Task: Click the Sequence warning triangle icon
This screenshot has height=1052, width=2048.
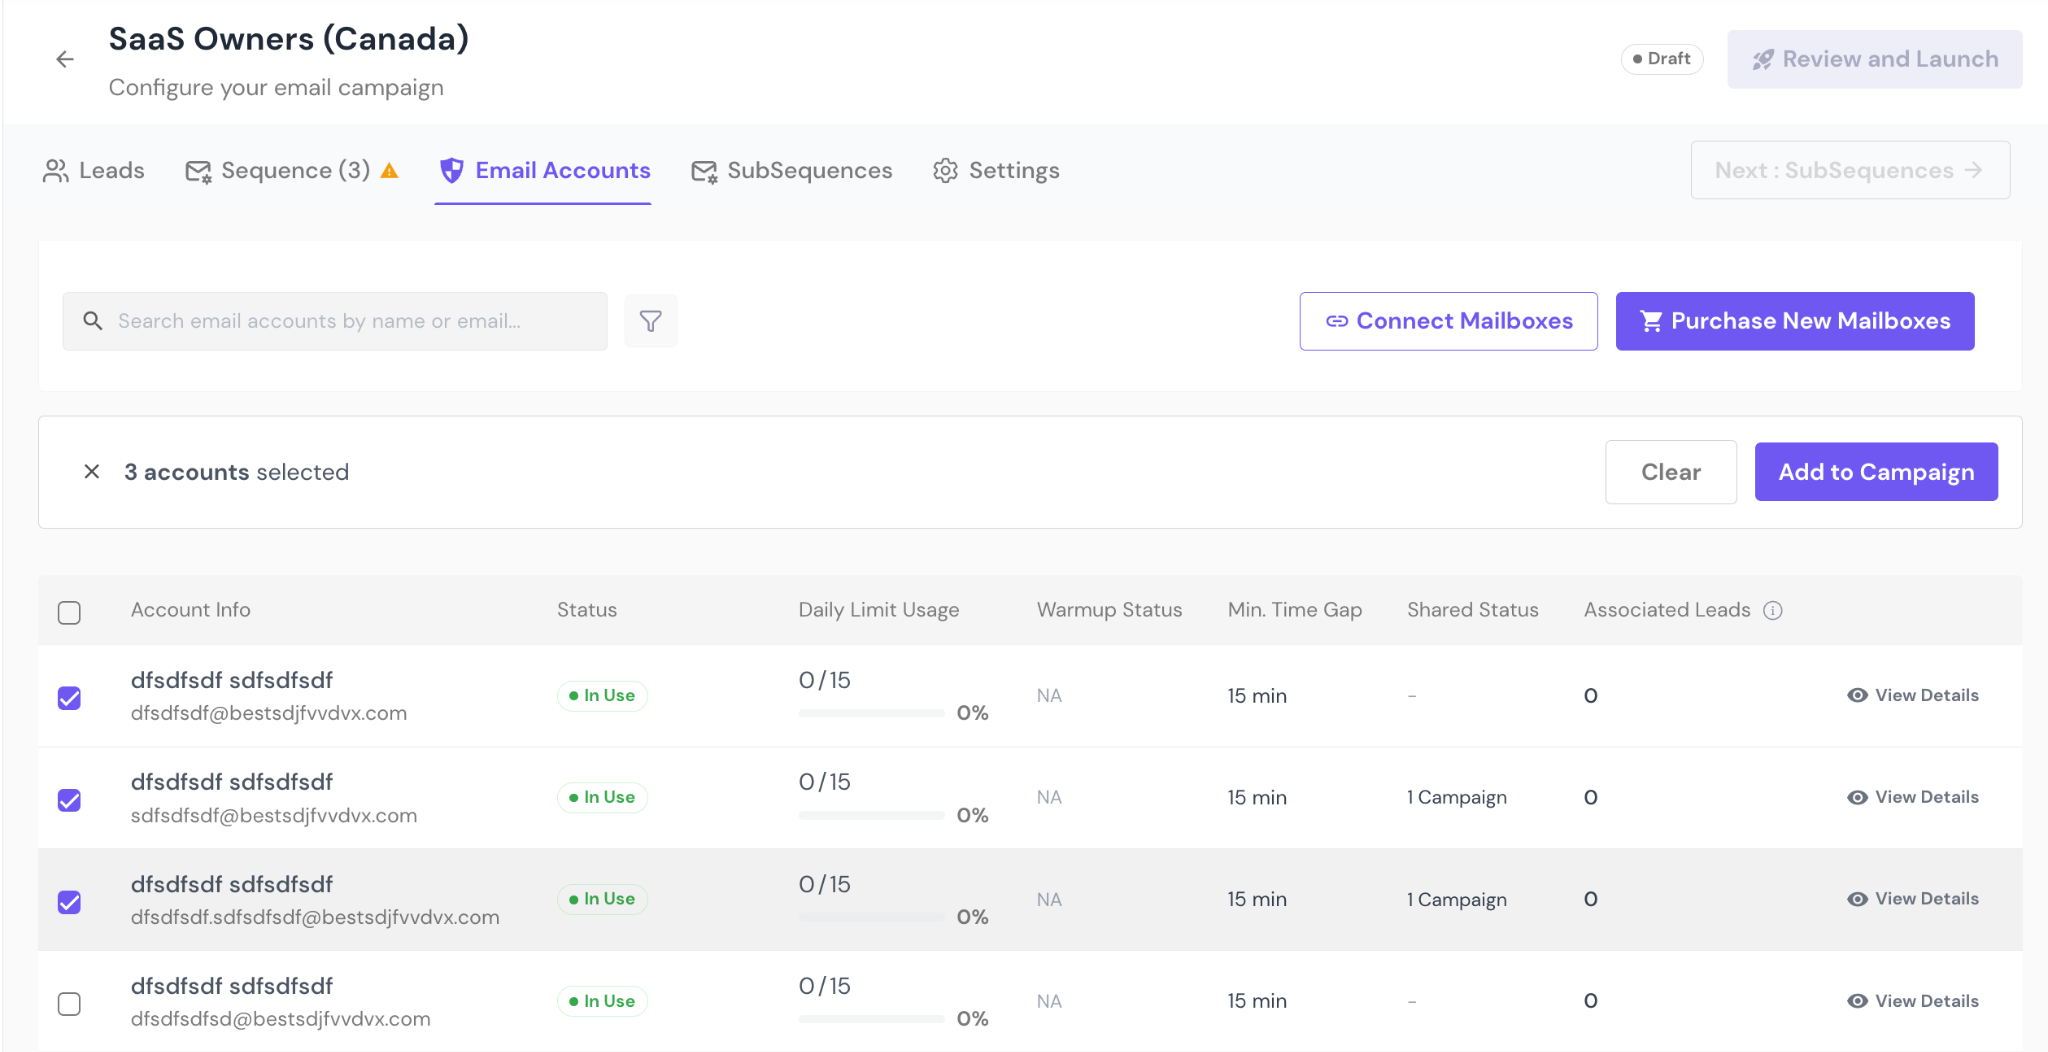Action: (390, 171)
